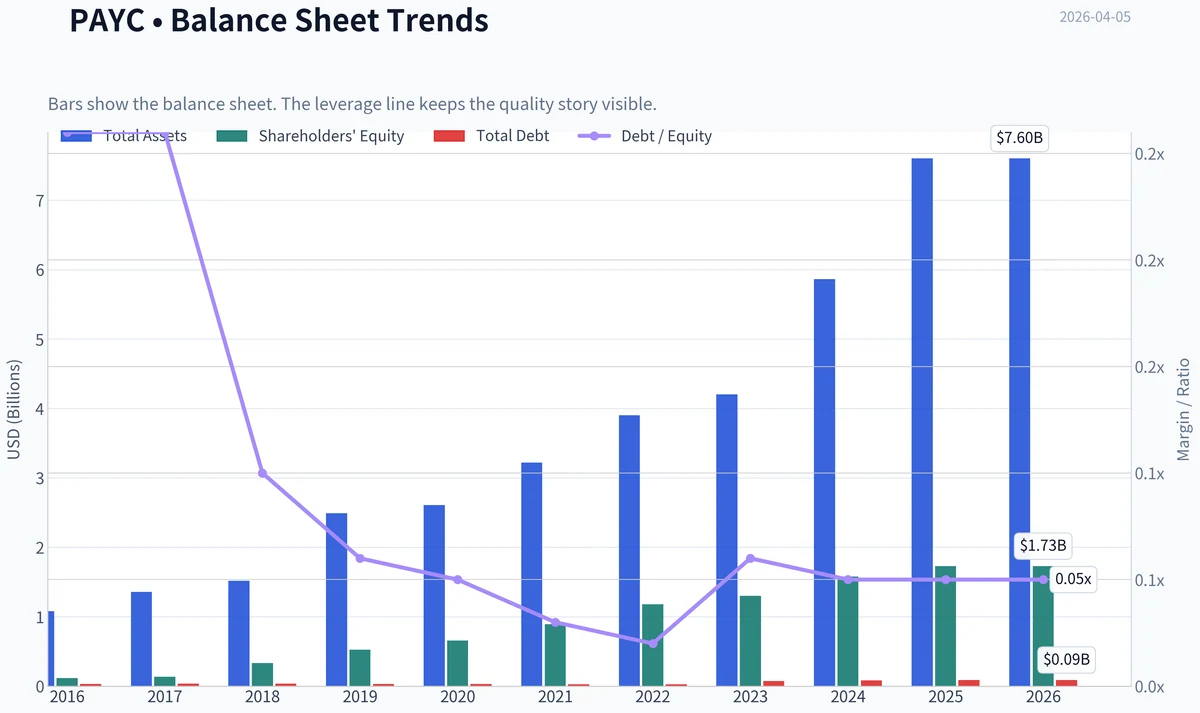The height and width of the screenshot is (713, 1200).
Task: Select the 2024 x-axis label
Action: [848, 697]
